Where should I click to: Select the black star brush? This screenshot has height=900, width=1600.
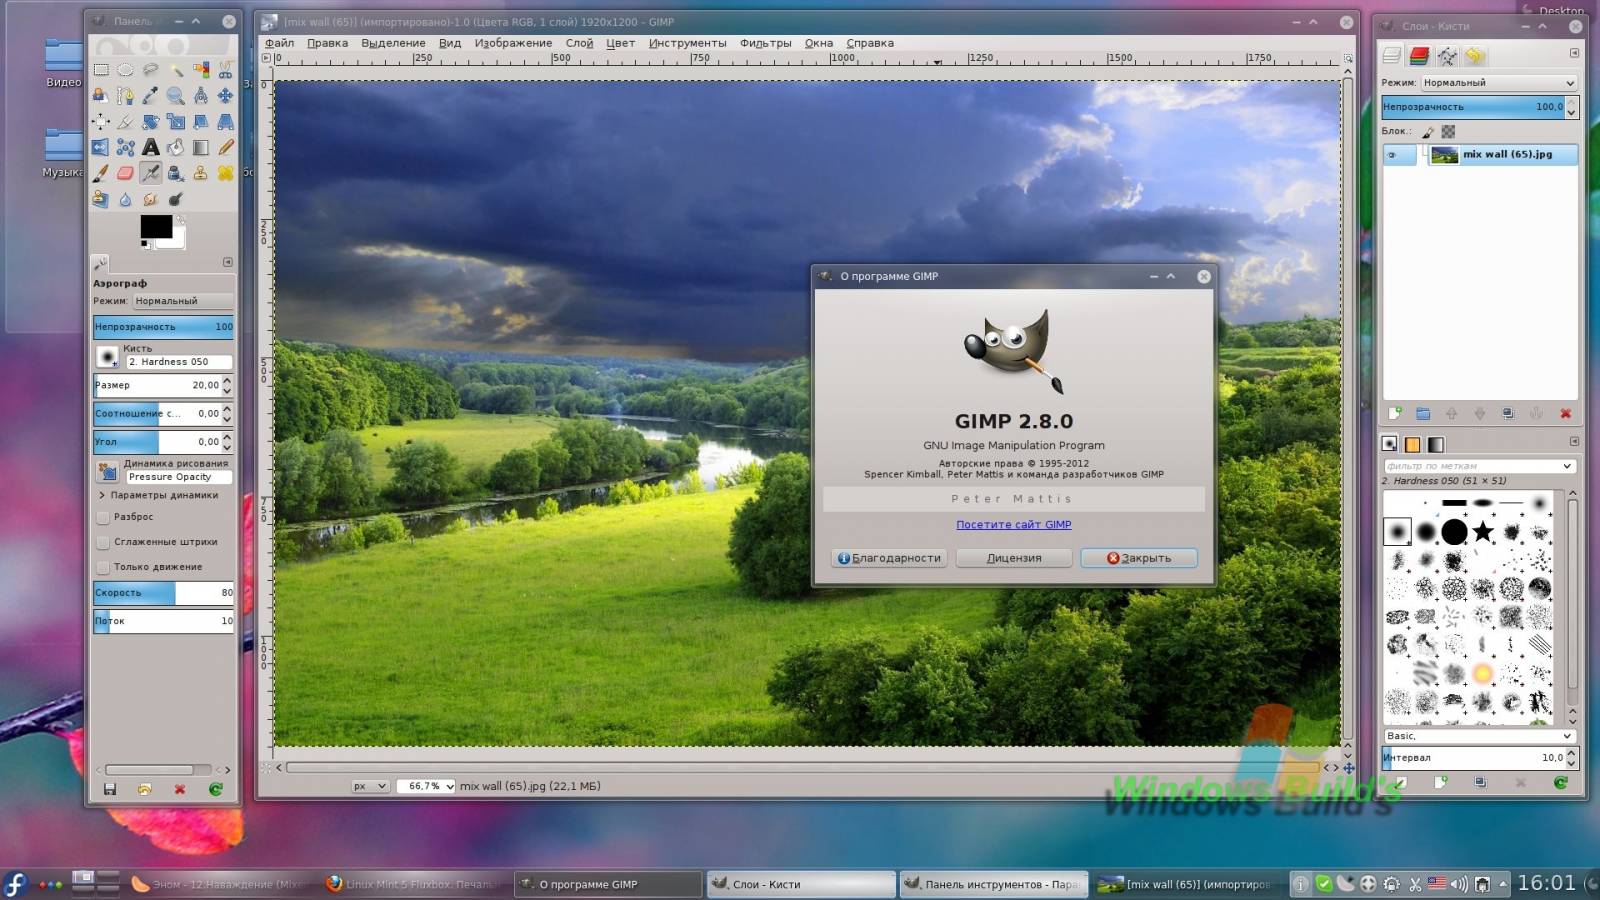coord(1483,531)
